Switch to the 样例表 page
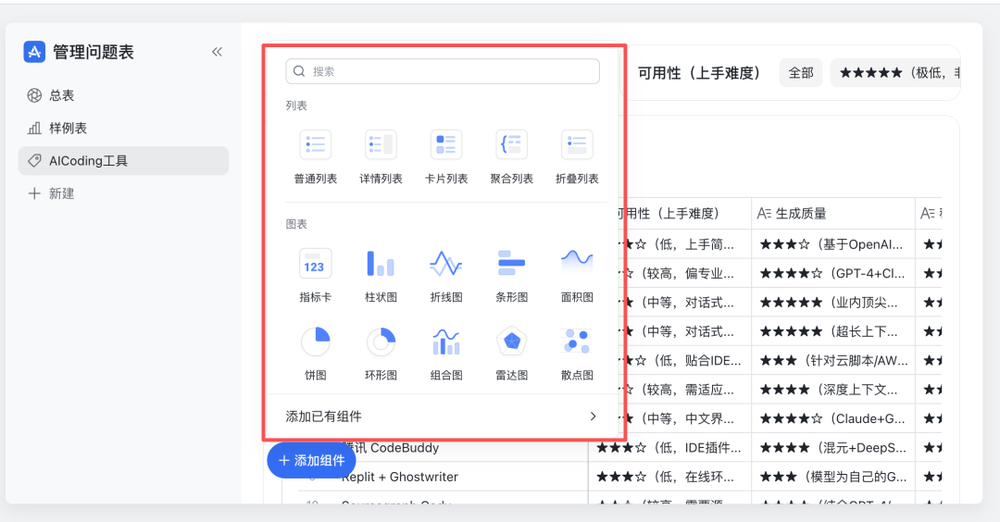 68,128
